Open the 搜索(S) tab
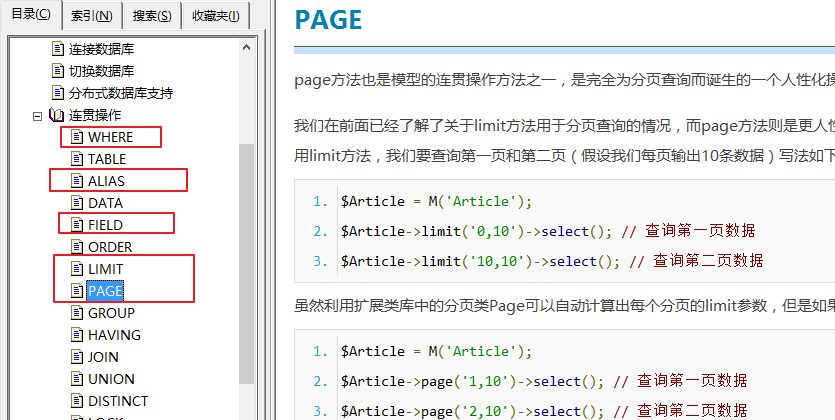The image size is (835, 420). click(x=152, y=16)
